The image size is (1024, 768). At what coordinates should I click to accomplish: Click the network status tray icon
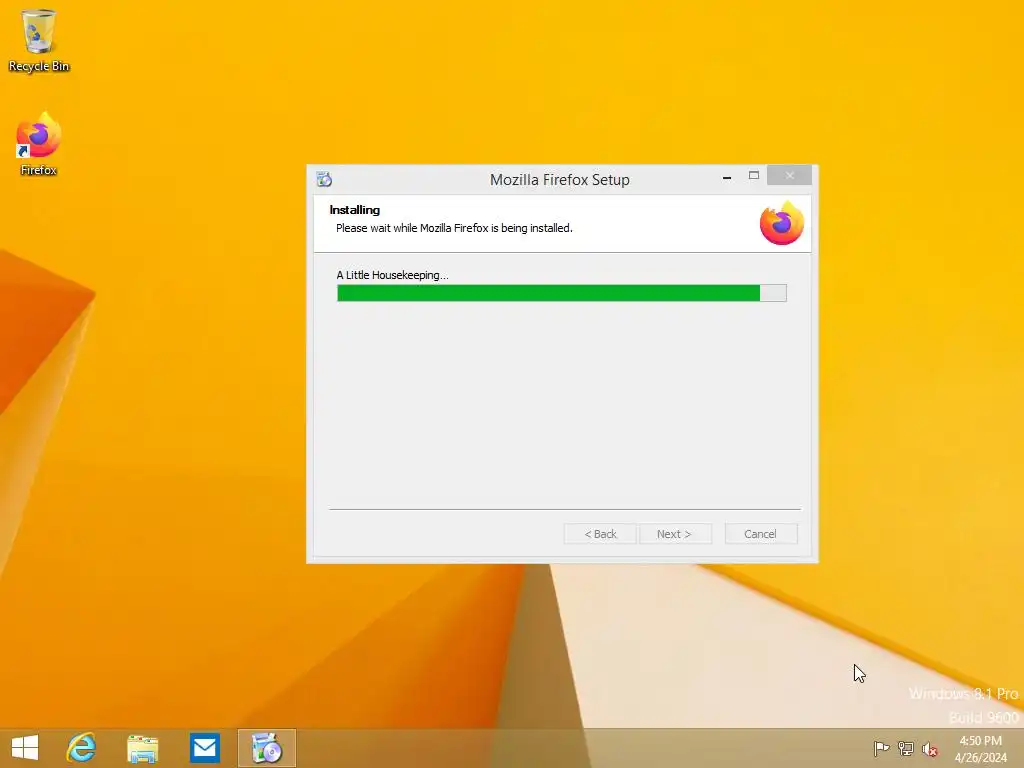(x=905, y=748)
